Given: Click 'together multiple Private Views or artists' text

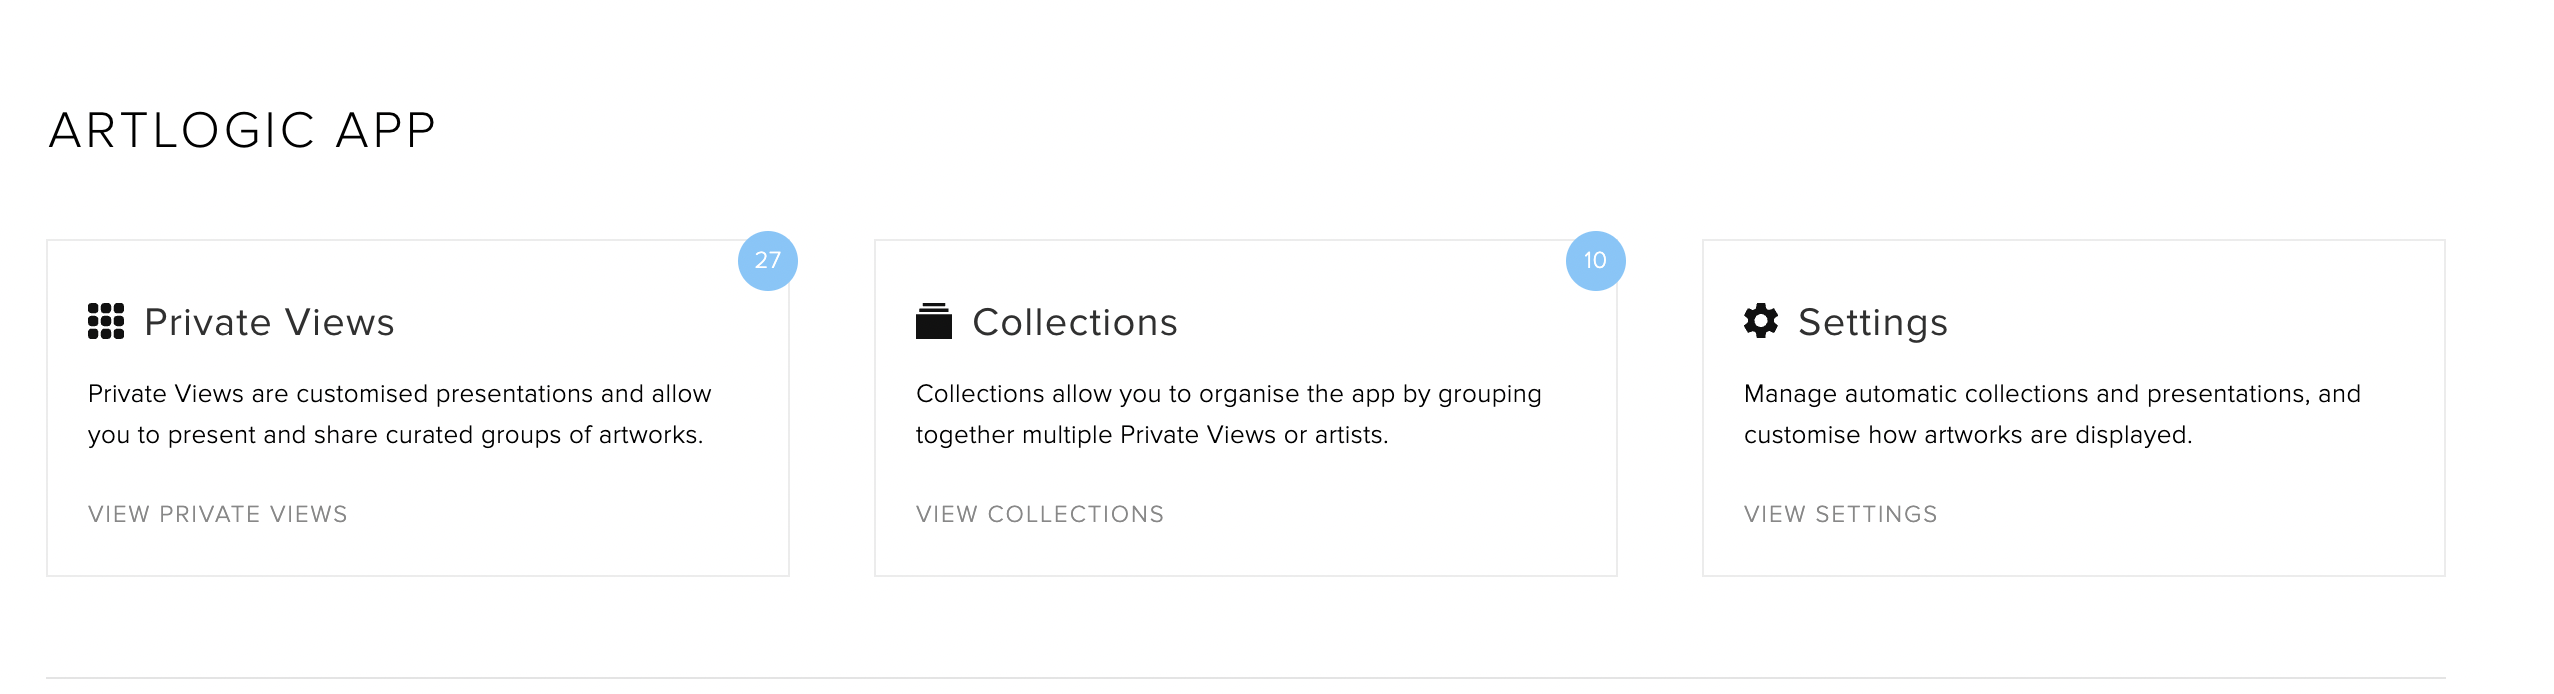Looking at the screenshot, I should pyautogui.click(x=1152, y=435).
